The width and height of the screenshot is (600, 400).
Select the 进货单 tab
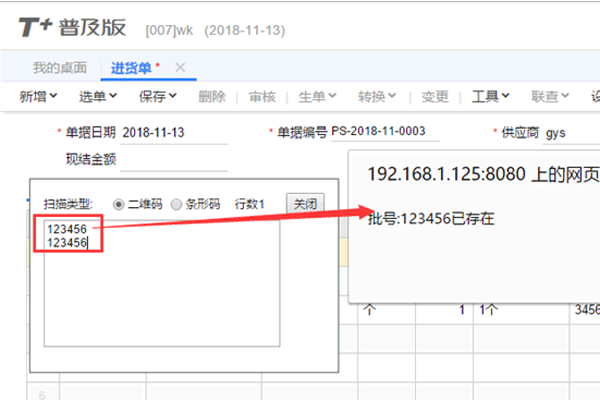(135, 68)
